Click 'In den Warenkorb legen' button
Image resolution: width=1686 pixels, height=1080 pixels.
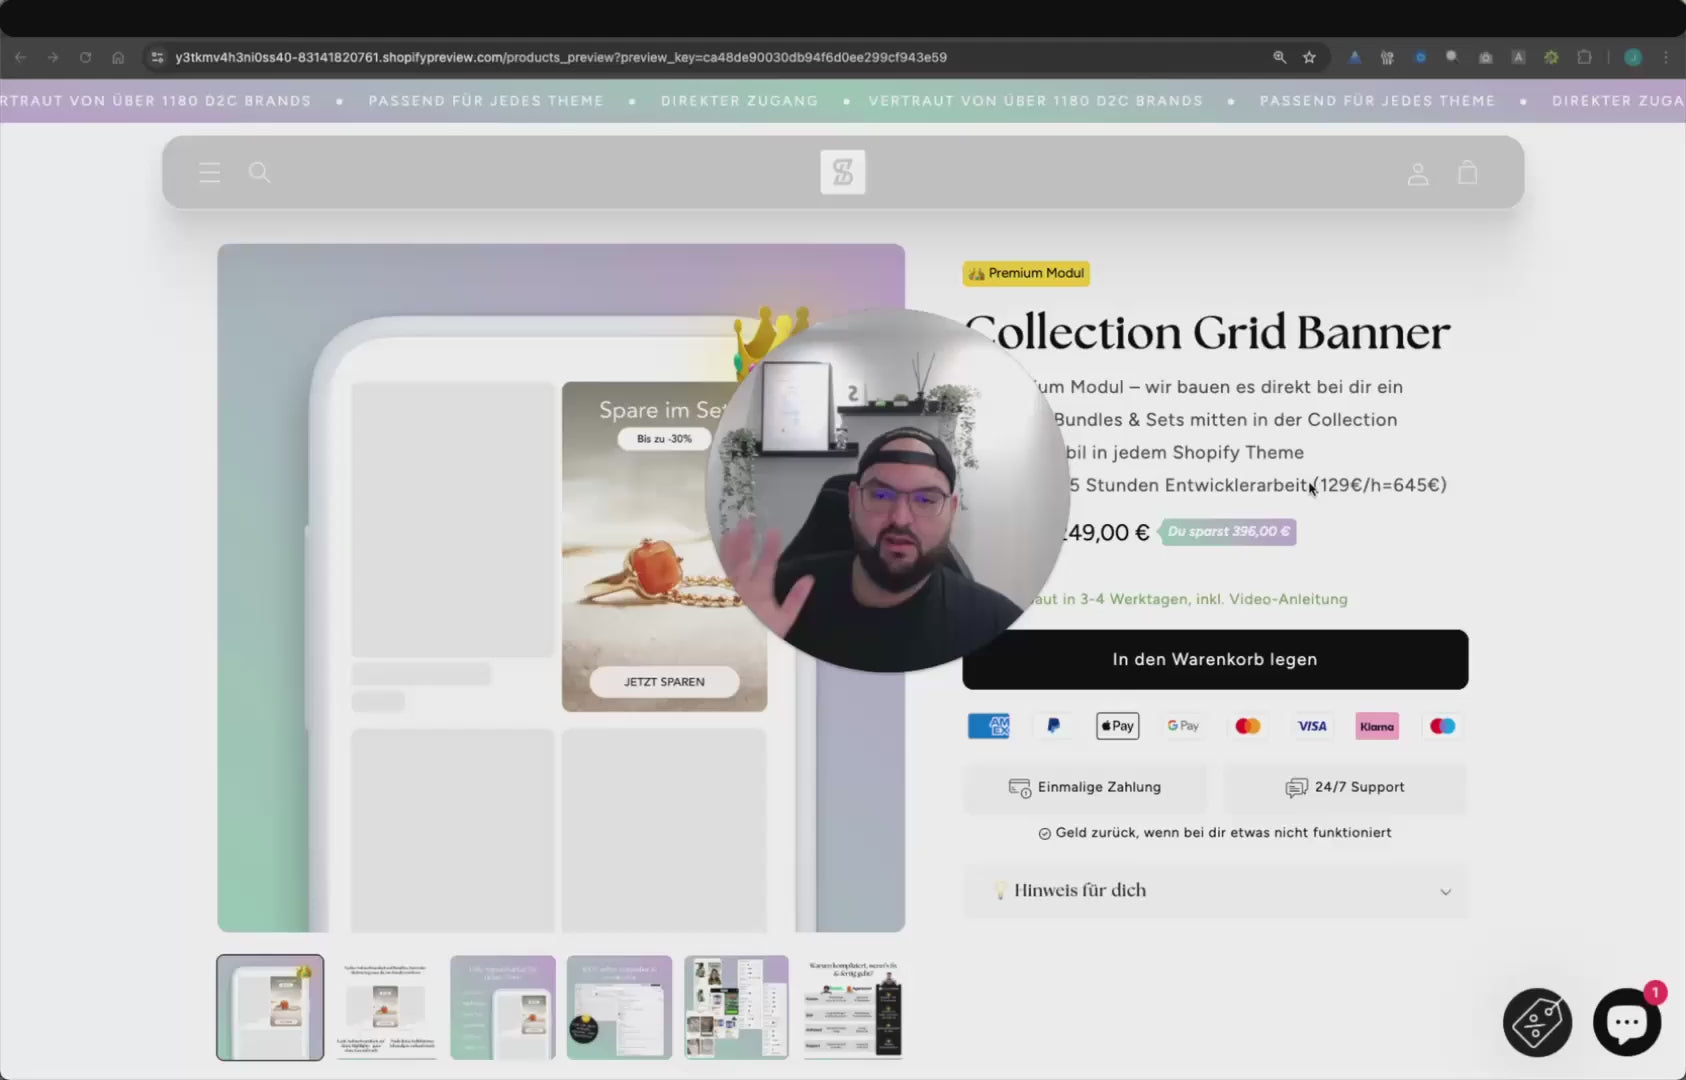(x=1215, y=659)
